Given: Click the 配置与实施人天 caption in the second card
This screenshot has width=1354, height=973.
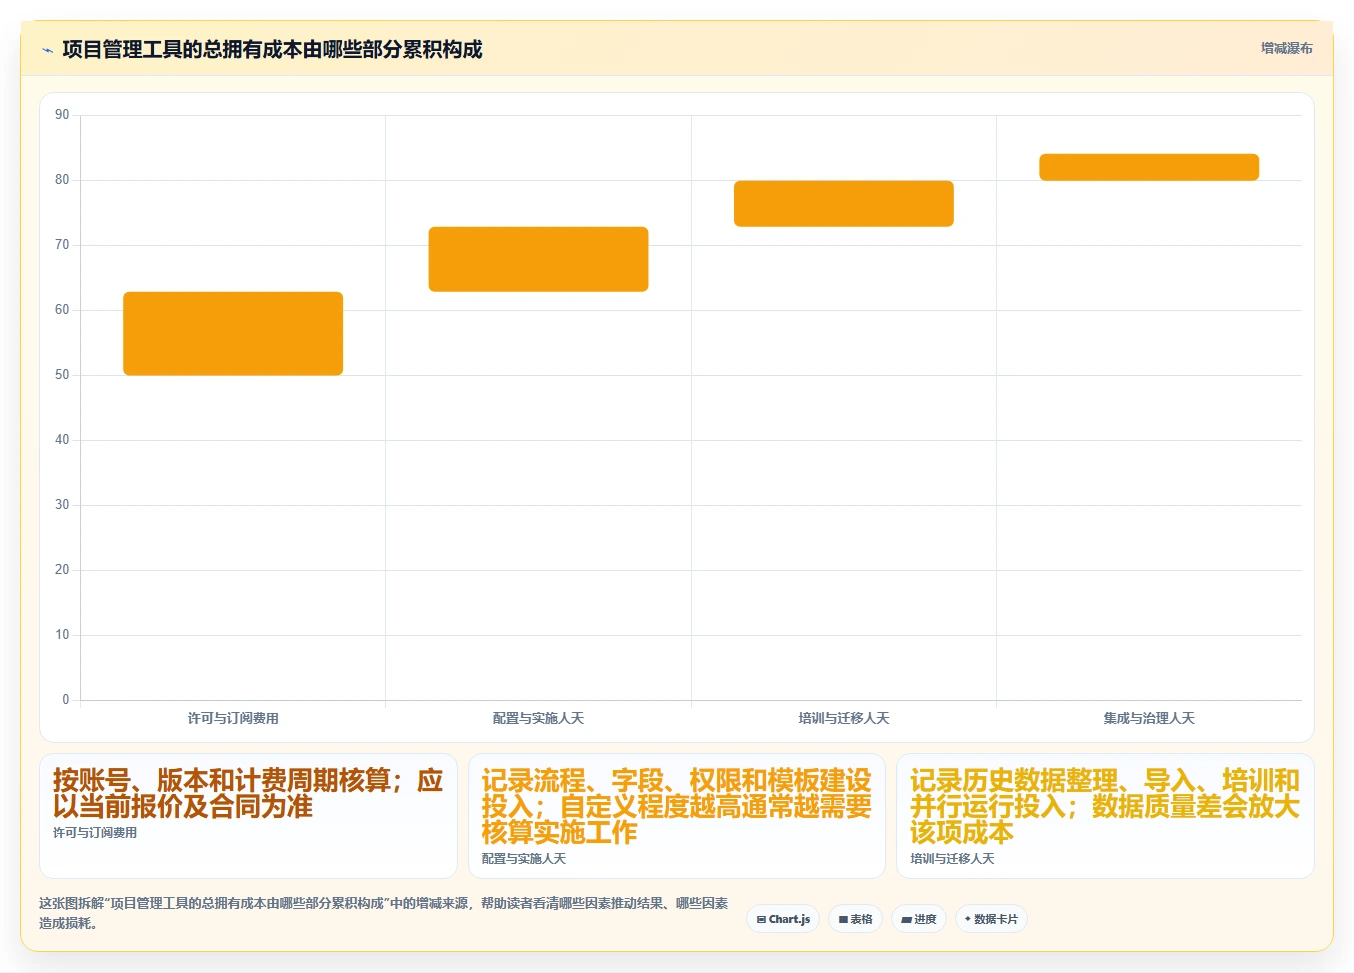Looking at the screenshot, I should coord(524,858).
